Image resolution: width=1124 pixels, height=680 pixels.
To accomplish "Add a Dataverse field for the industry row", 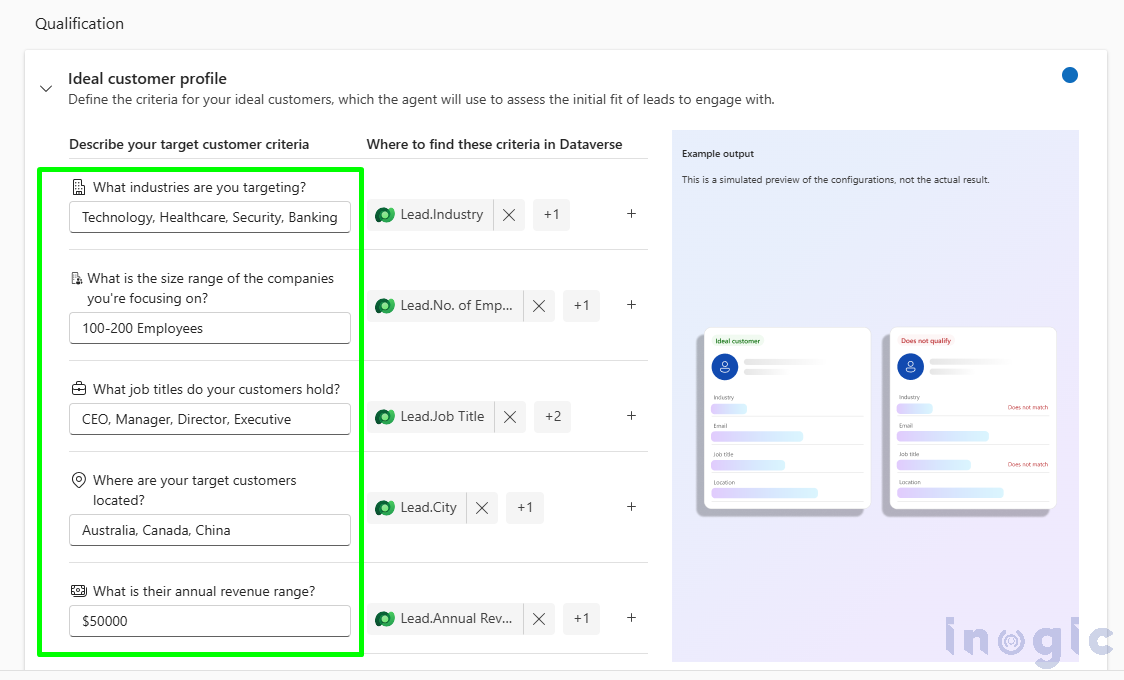I will pyautogui.click(x=632, y=214).
